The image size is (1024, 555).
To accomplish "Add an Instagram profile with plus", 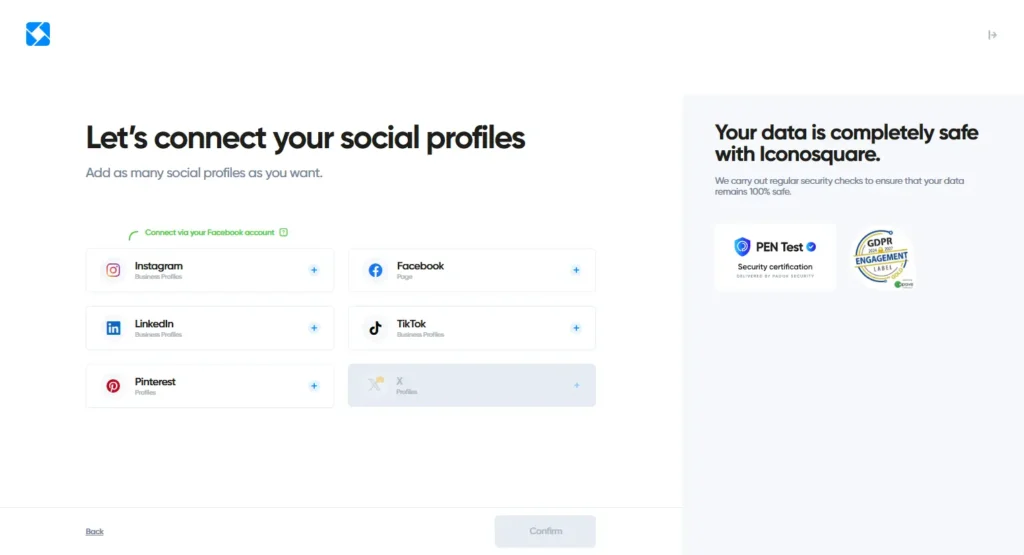I will (x=313, y=270).
